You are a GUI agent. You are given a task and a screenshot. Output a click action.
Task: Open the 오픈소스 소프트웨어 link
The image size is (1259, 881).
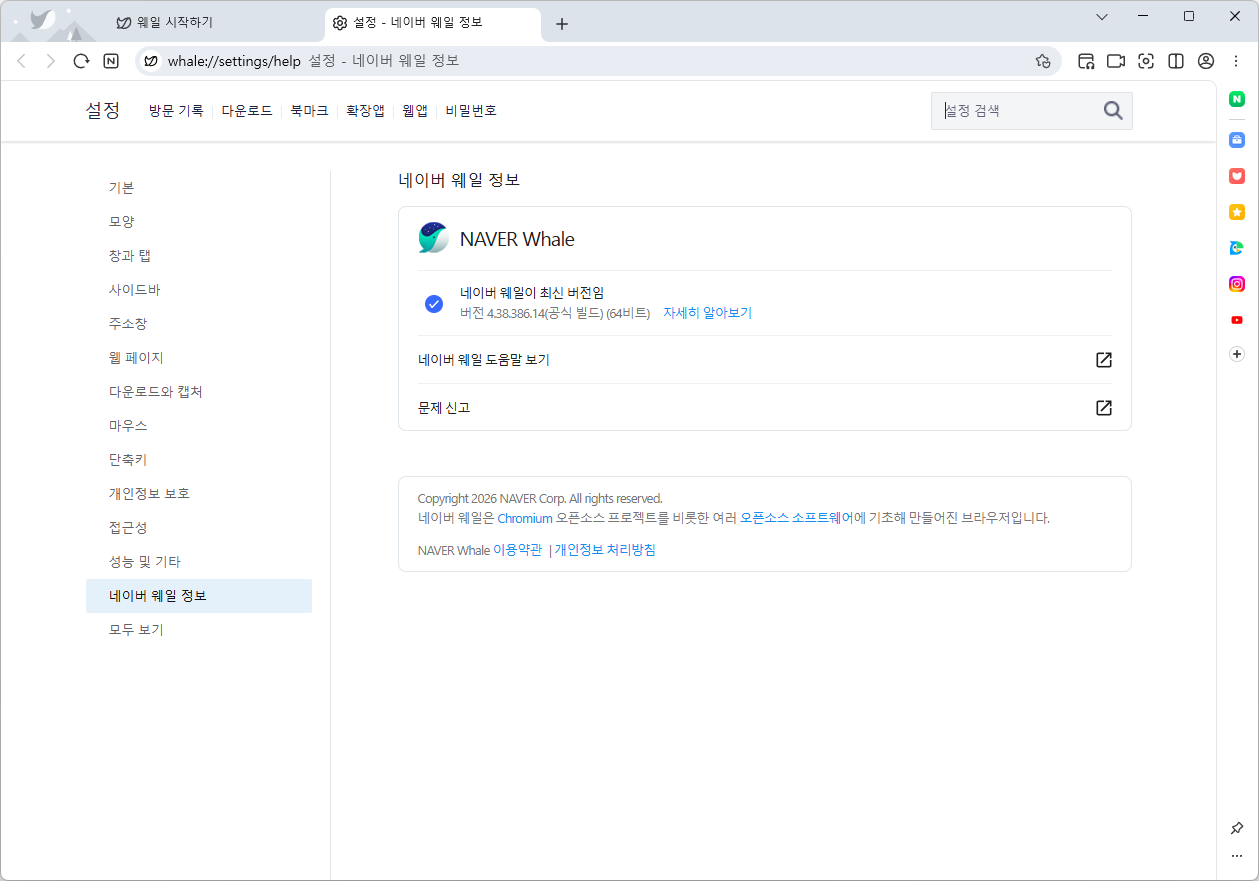pos(797,518)
